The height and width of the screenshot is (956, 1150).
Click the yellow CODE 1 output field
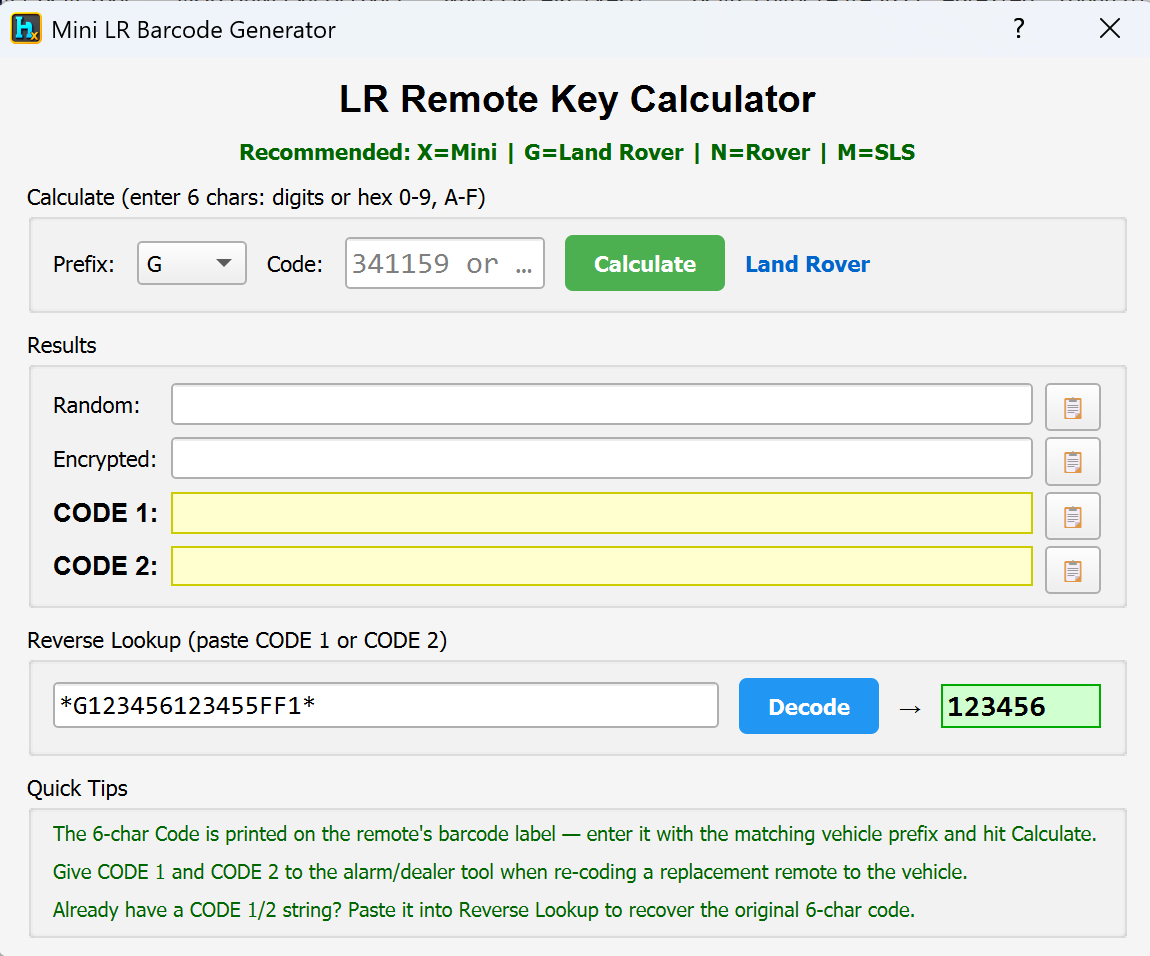(601, 513)
